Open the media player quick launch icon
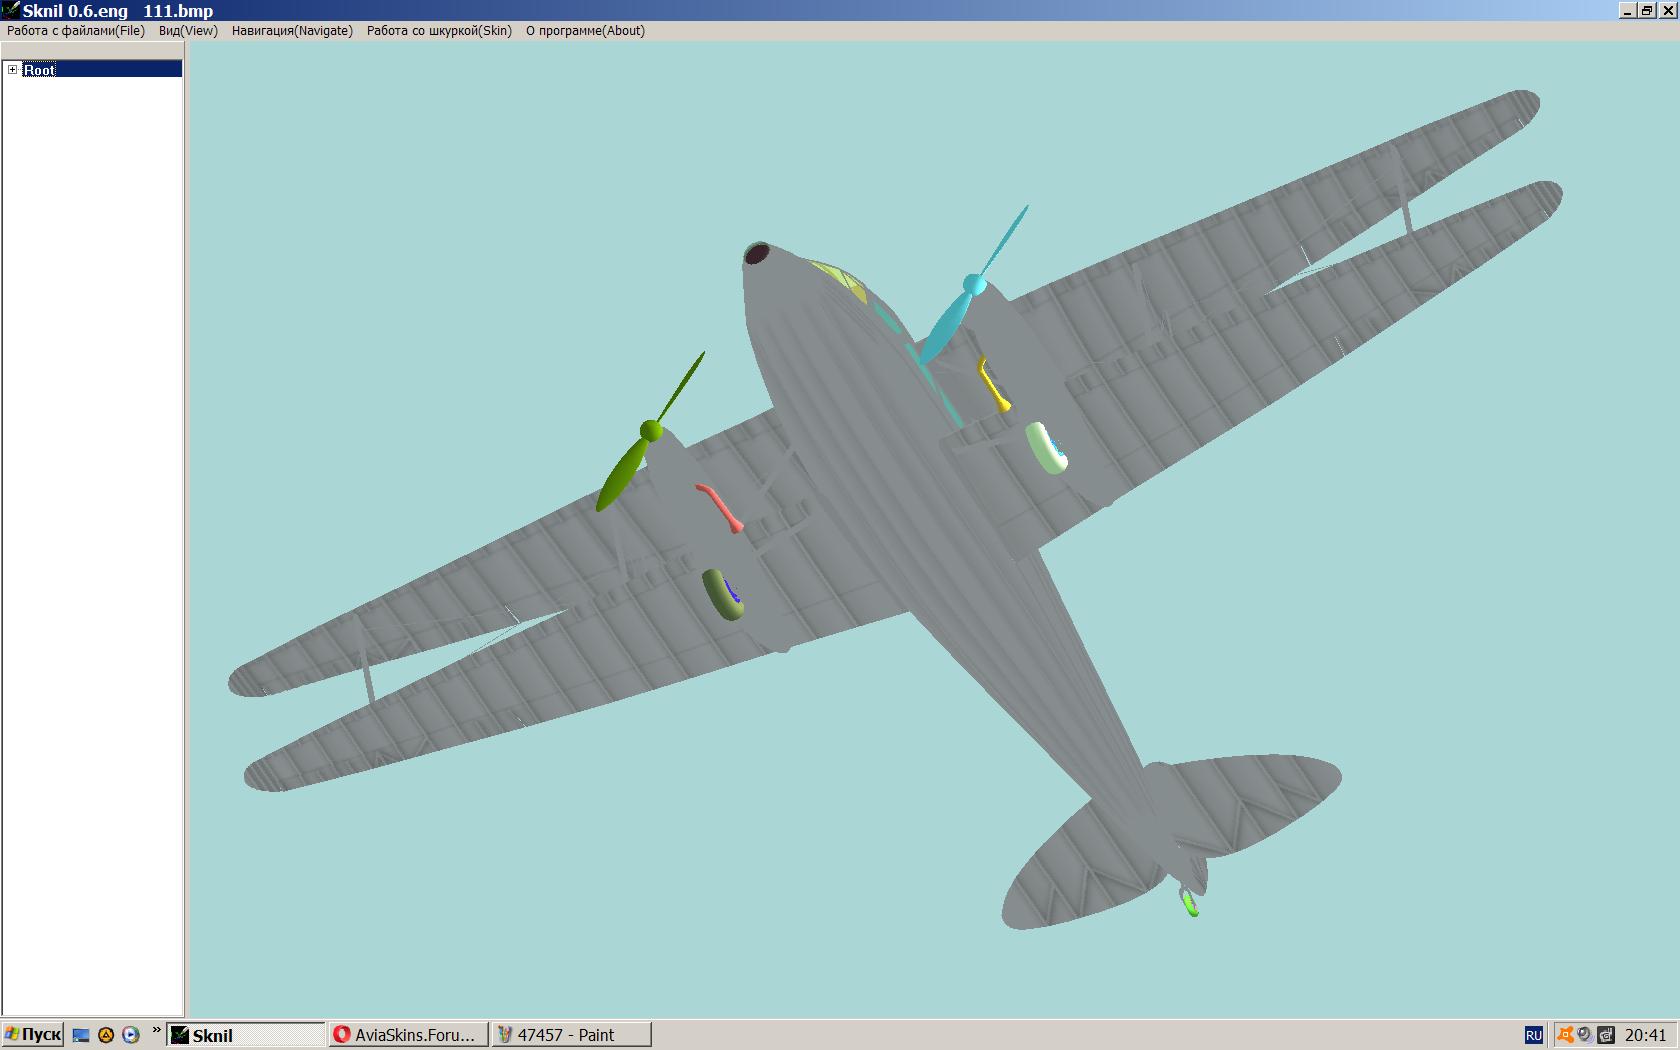The width and height of the screenshot is (1680, 1050). [131, 1035]
